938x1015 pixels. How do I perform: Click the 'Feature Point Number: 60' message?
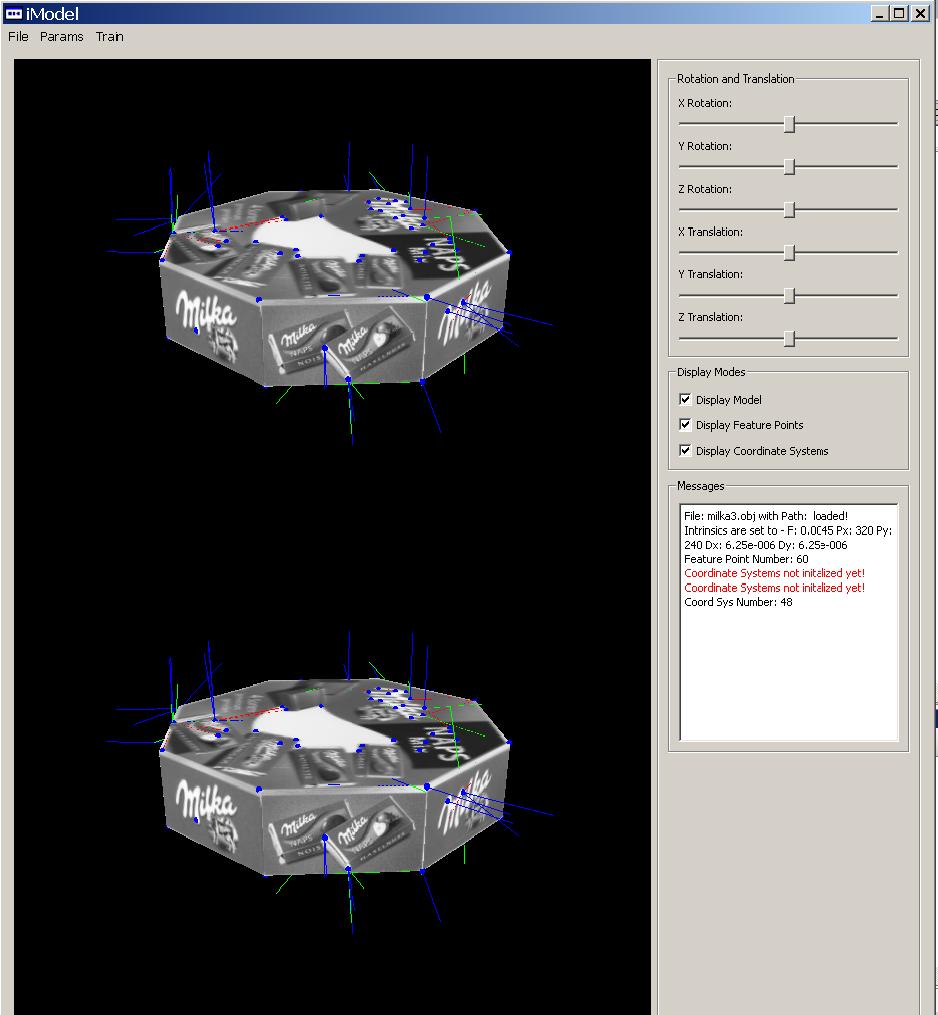(x=746, y=559)
